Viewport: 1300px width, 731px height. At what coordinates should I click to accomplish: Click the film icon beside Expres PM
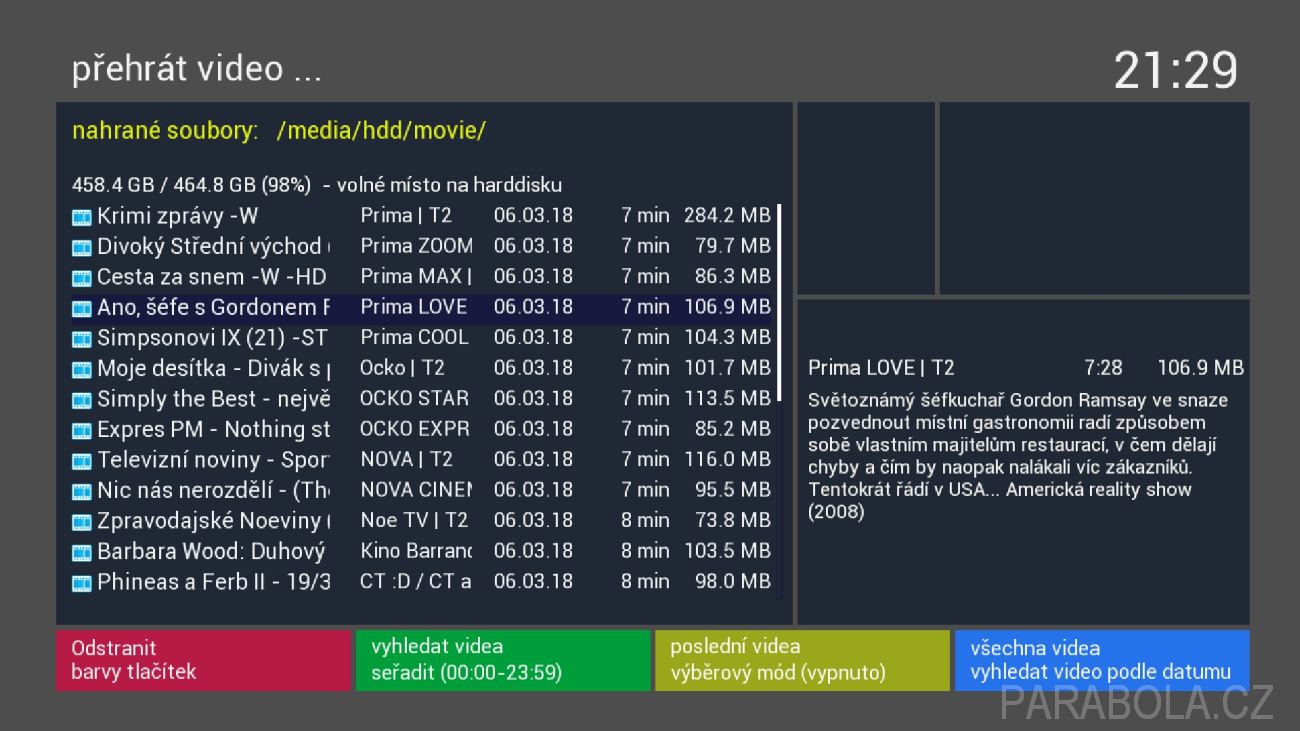click(81, 430)
